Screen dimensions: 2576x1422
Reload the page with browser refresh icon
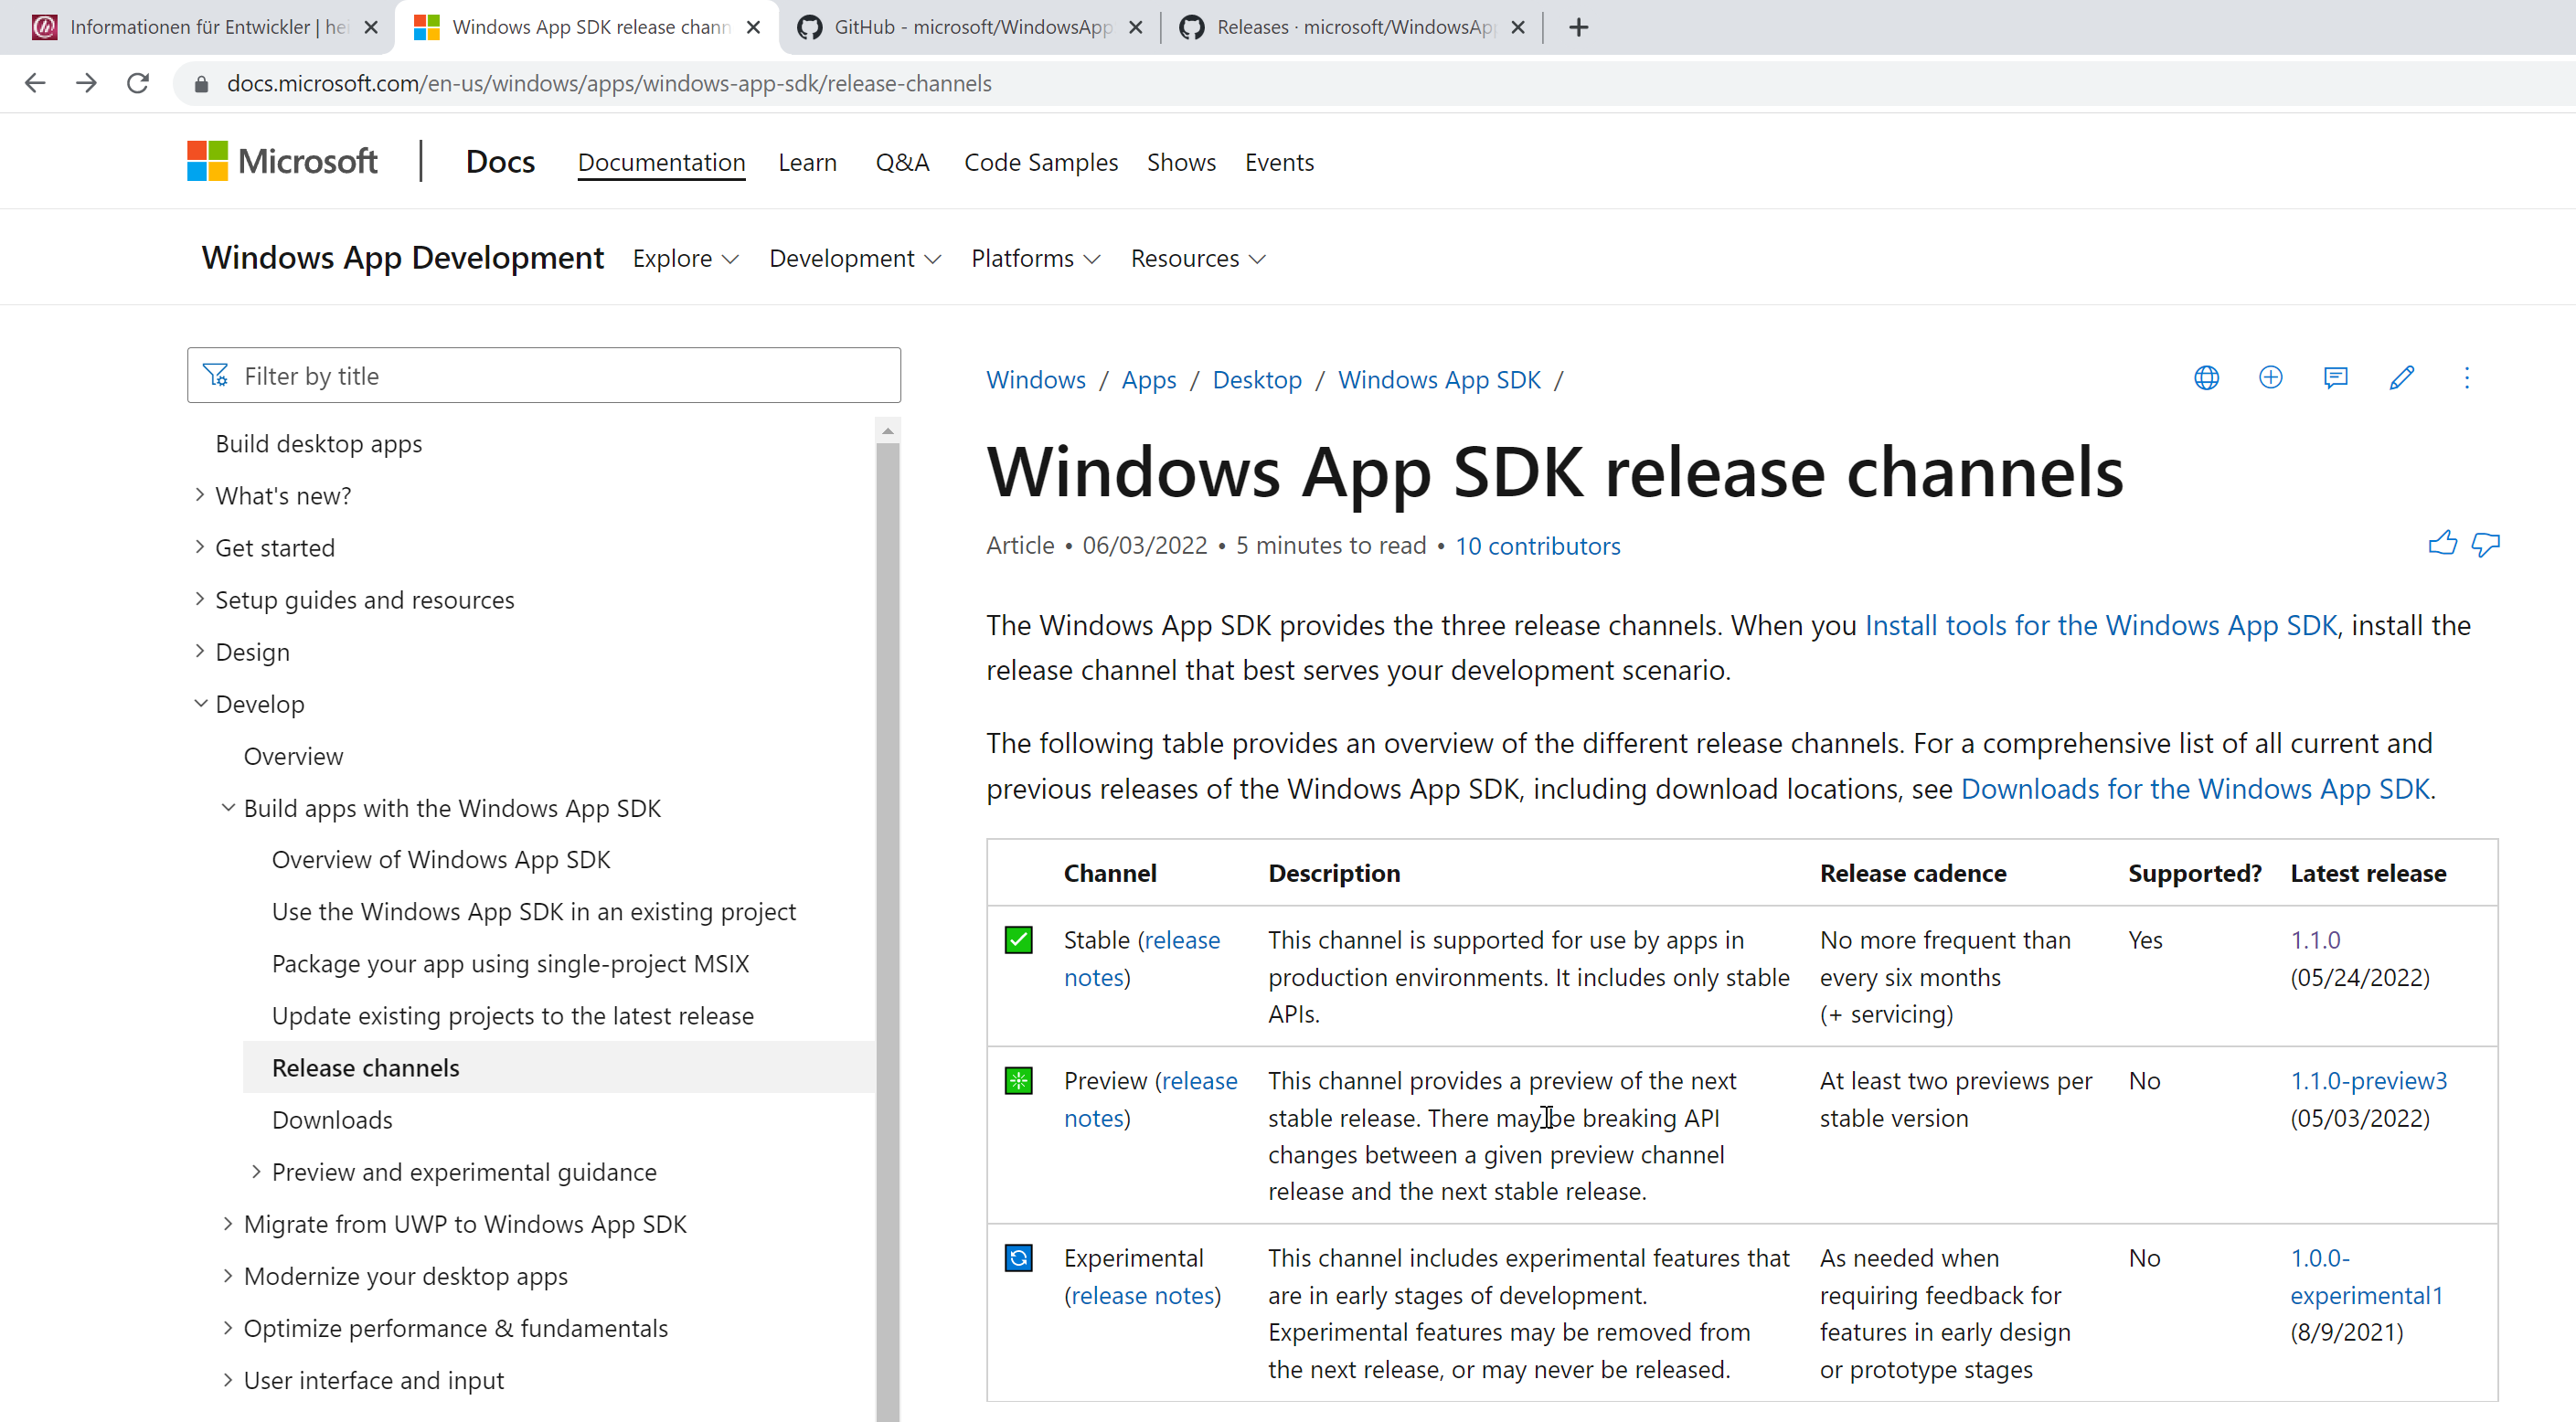point(138,83)
